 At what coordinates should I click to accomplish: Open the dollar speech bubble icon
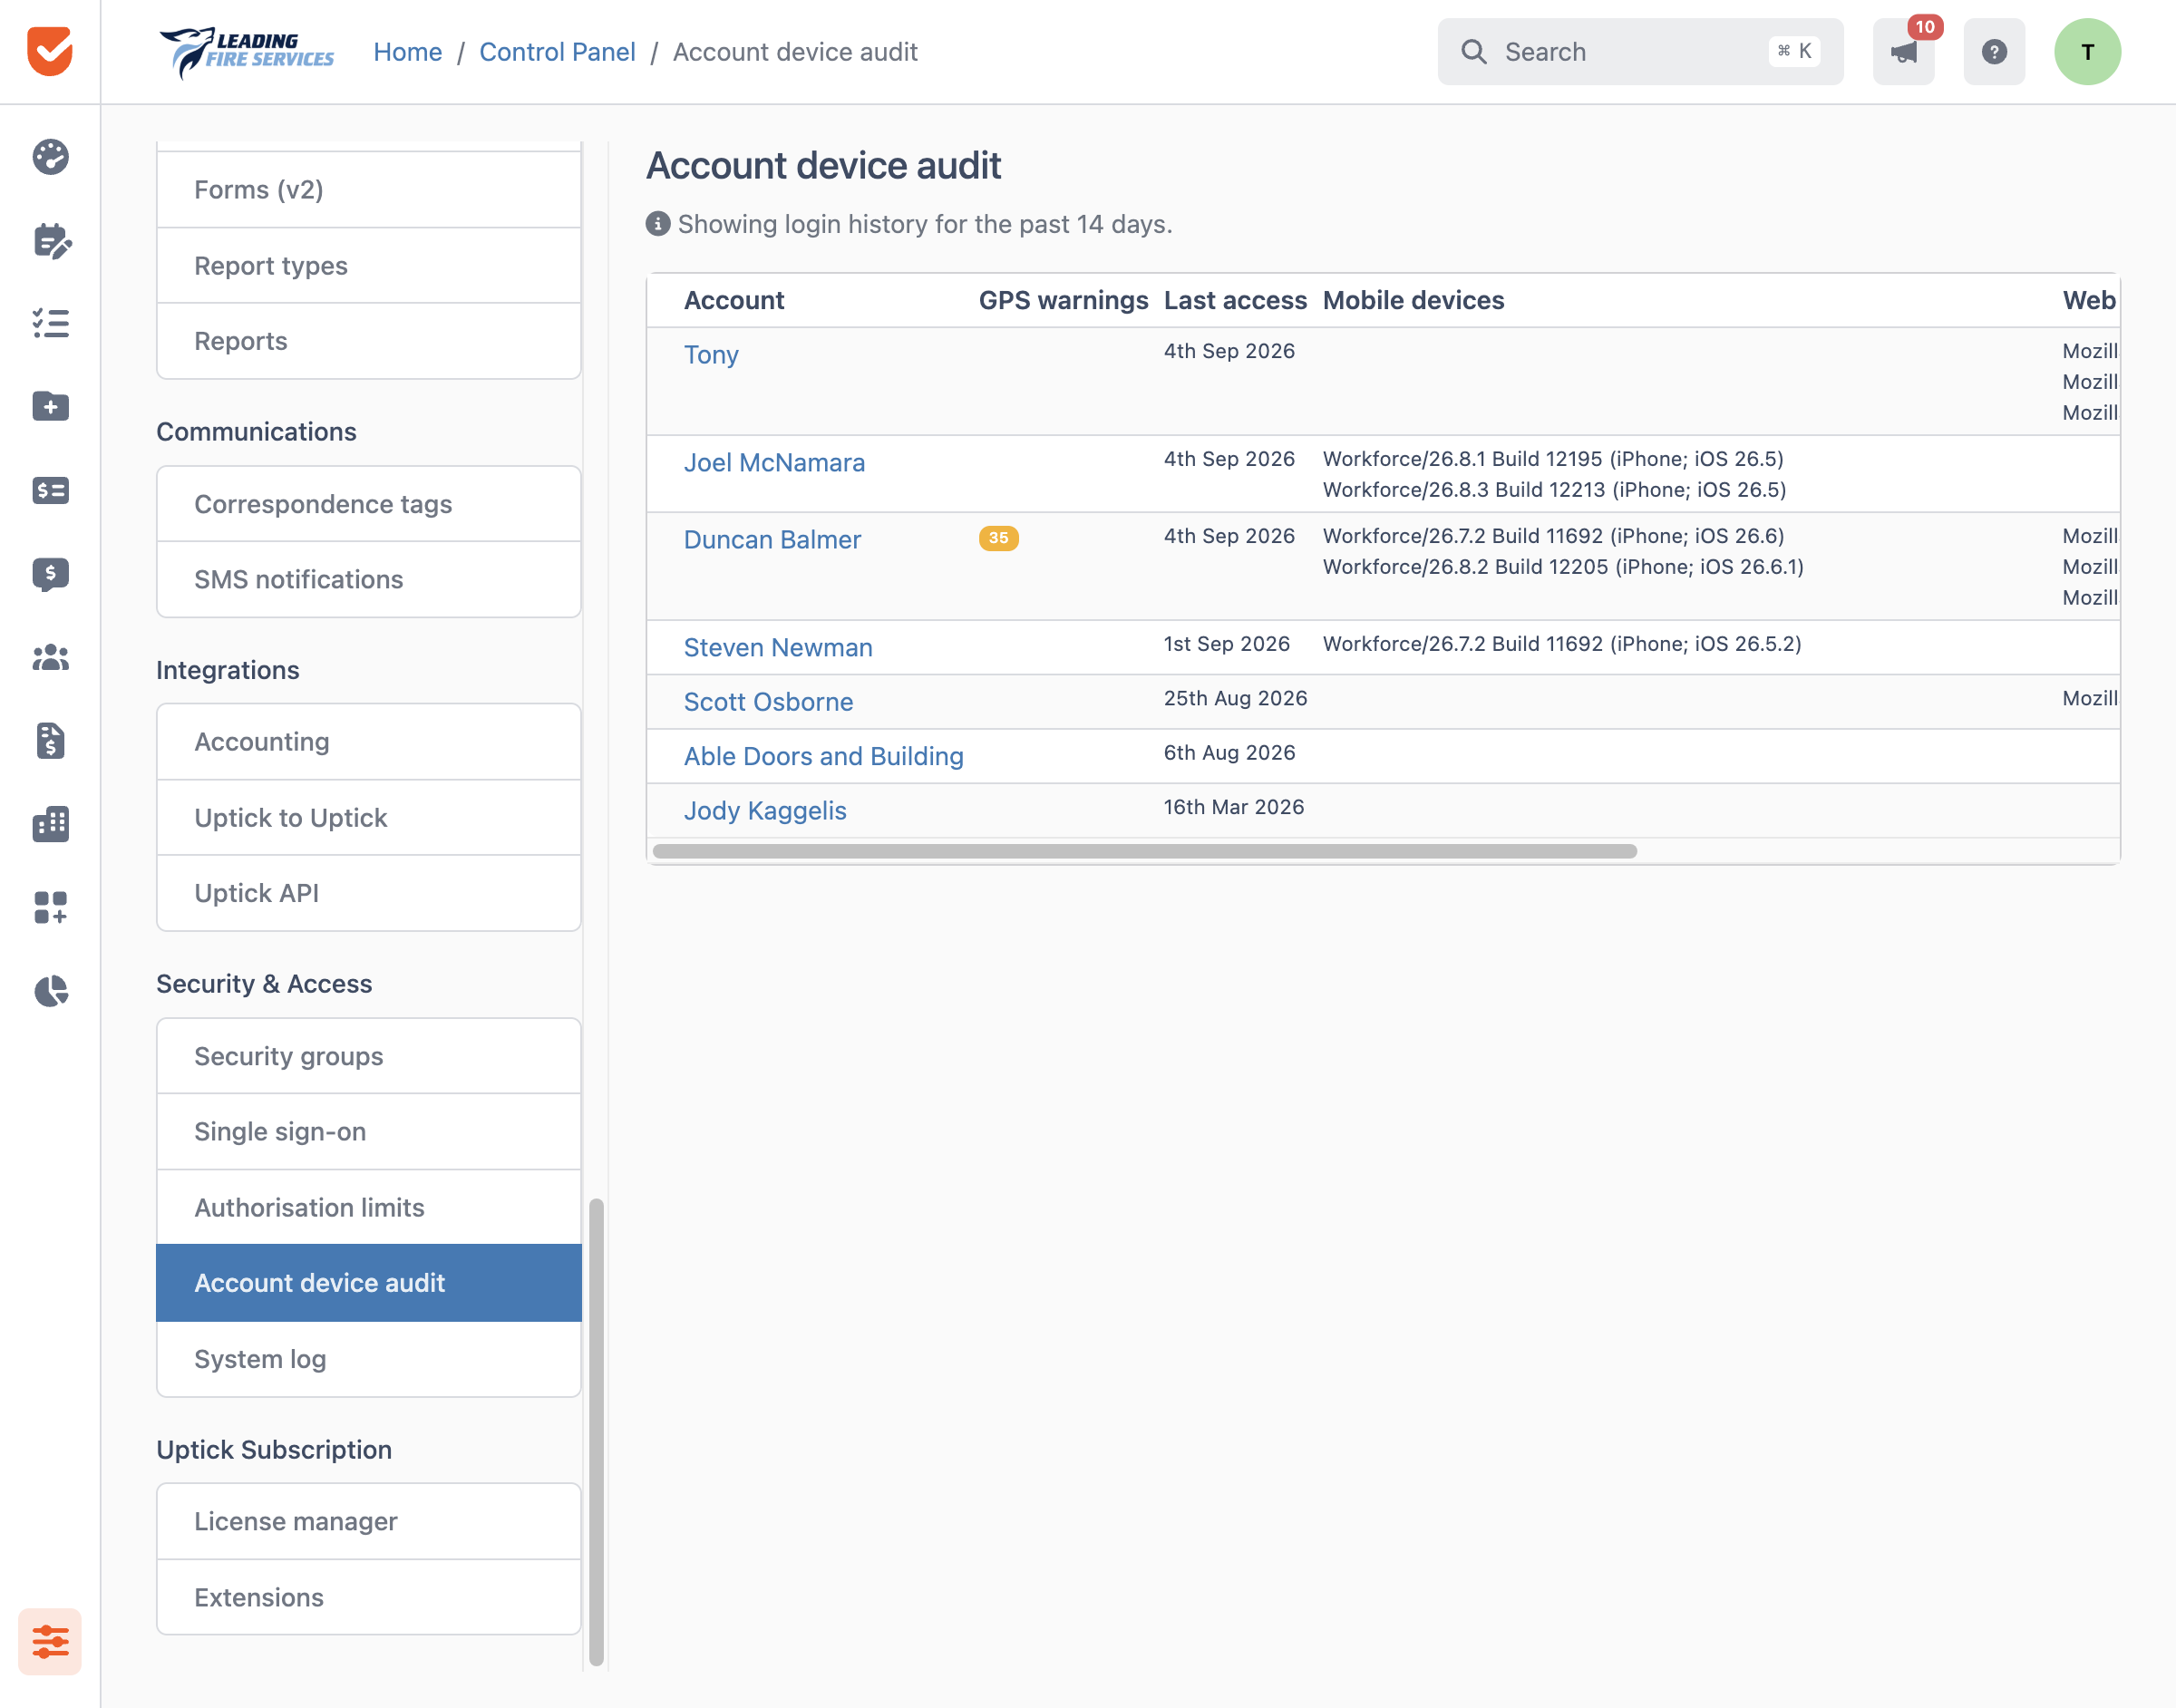tap(50, 574)
